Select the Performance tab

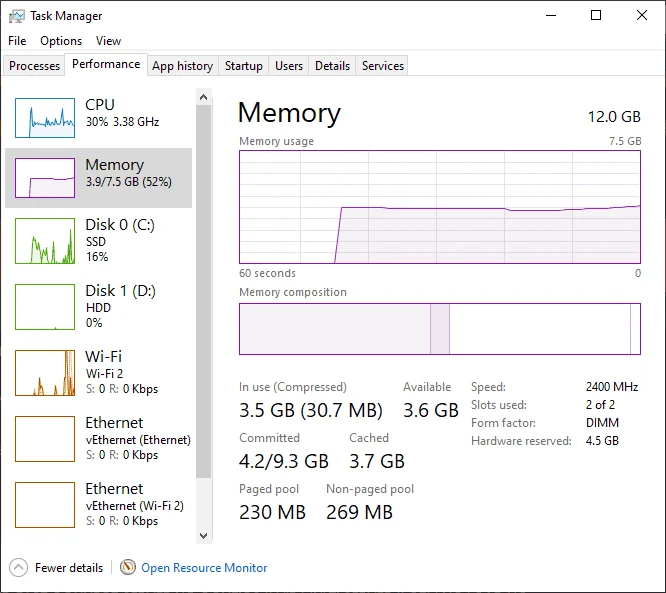coord(106,64)
